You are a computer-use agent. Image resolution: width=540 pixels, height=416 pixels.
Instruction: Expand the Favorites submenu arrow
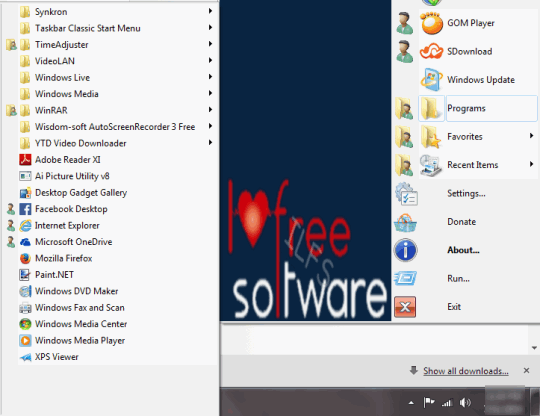coord(531,136)
